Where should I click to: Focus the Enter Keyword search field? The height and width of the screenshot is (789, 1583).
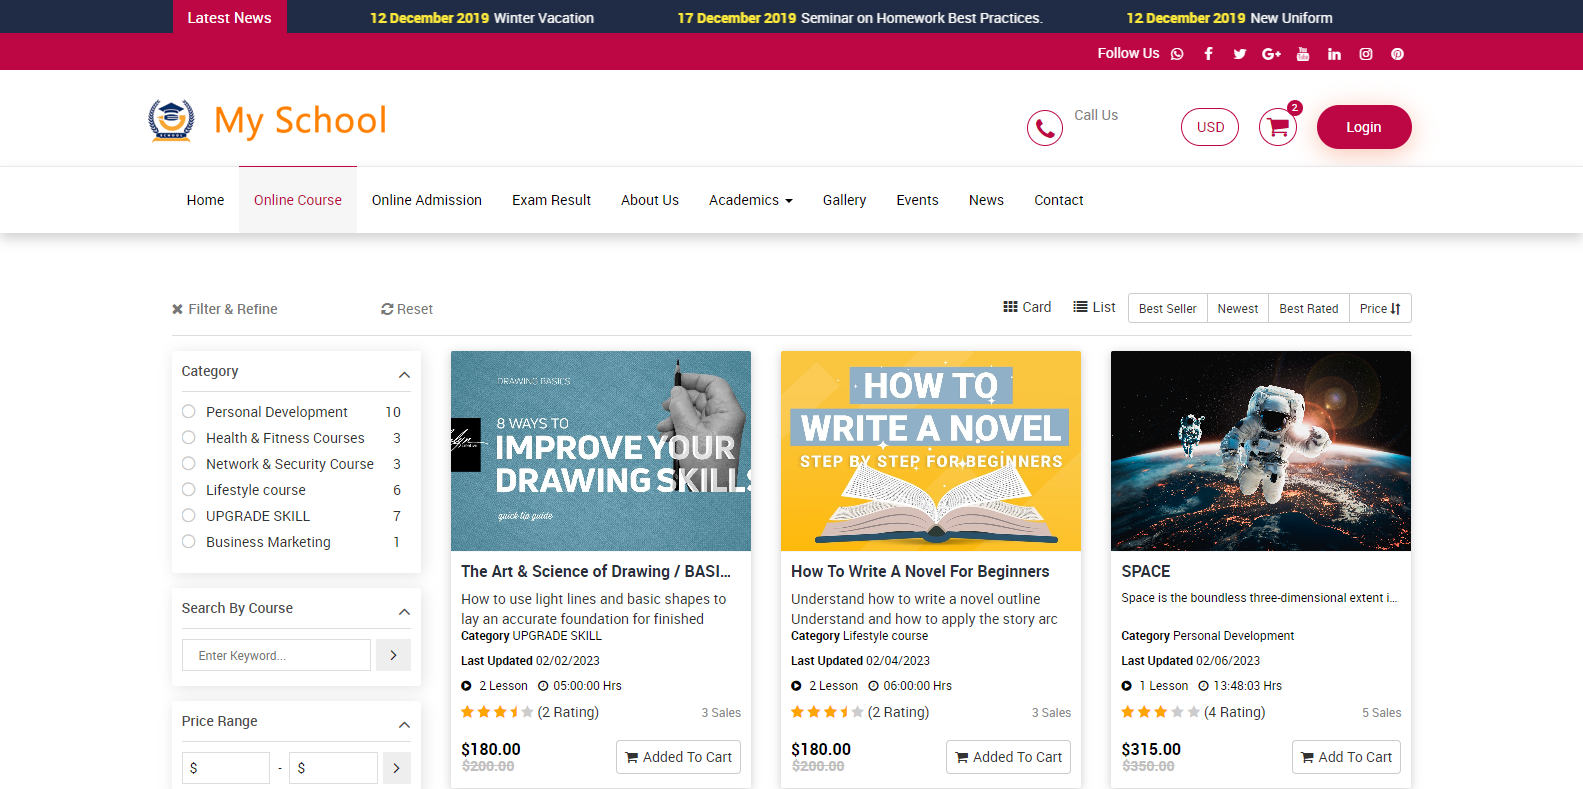coord(276,655)
